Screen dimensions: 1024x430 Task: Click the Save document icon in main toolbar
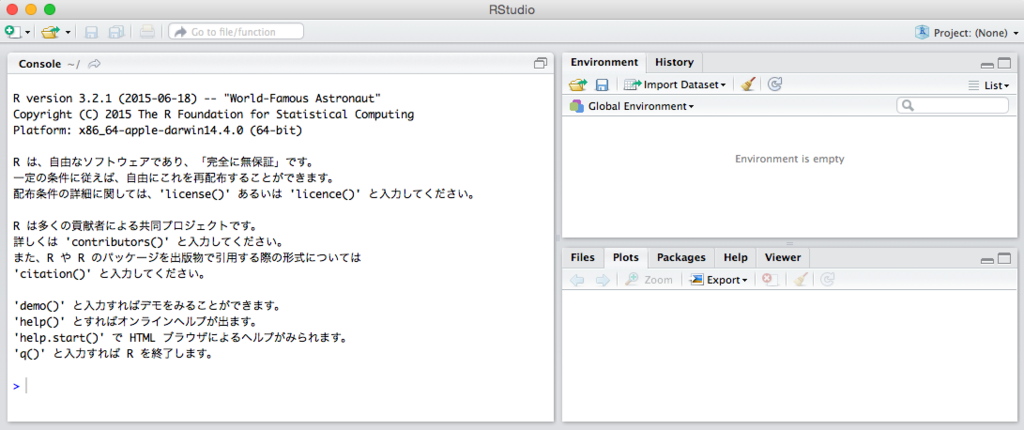tap(92, 31)
